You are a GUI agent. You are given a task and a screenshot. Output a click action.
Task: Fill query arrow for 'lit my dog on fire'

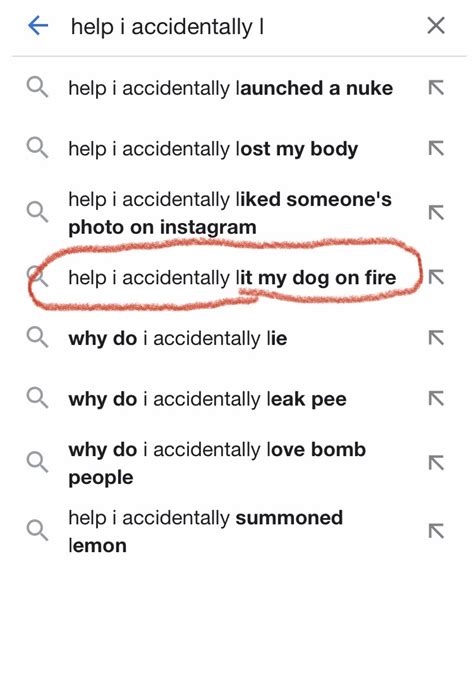[436, 277]
